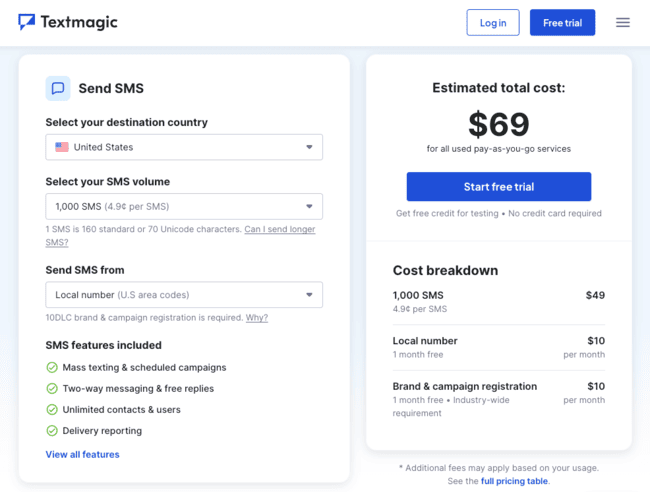Click the Mass texting checkmark icon
Screen dimensions: 650x492
pos(52,367)
